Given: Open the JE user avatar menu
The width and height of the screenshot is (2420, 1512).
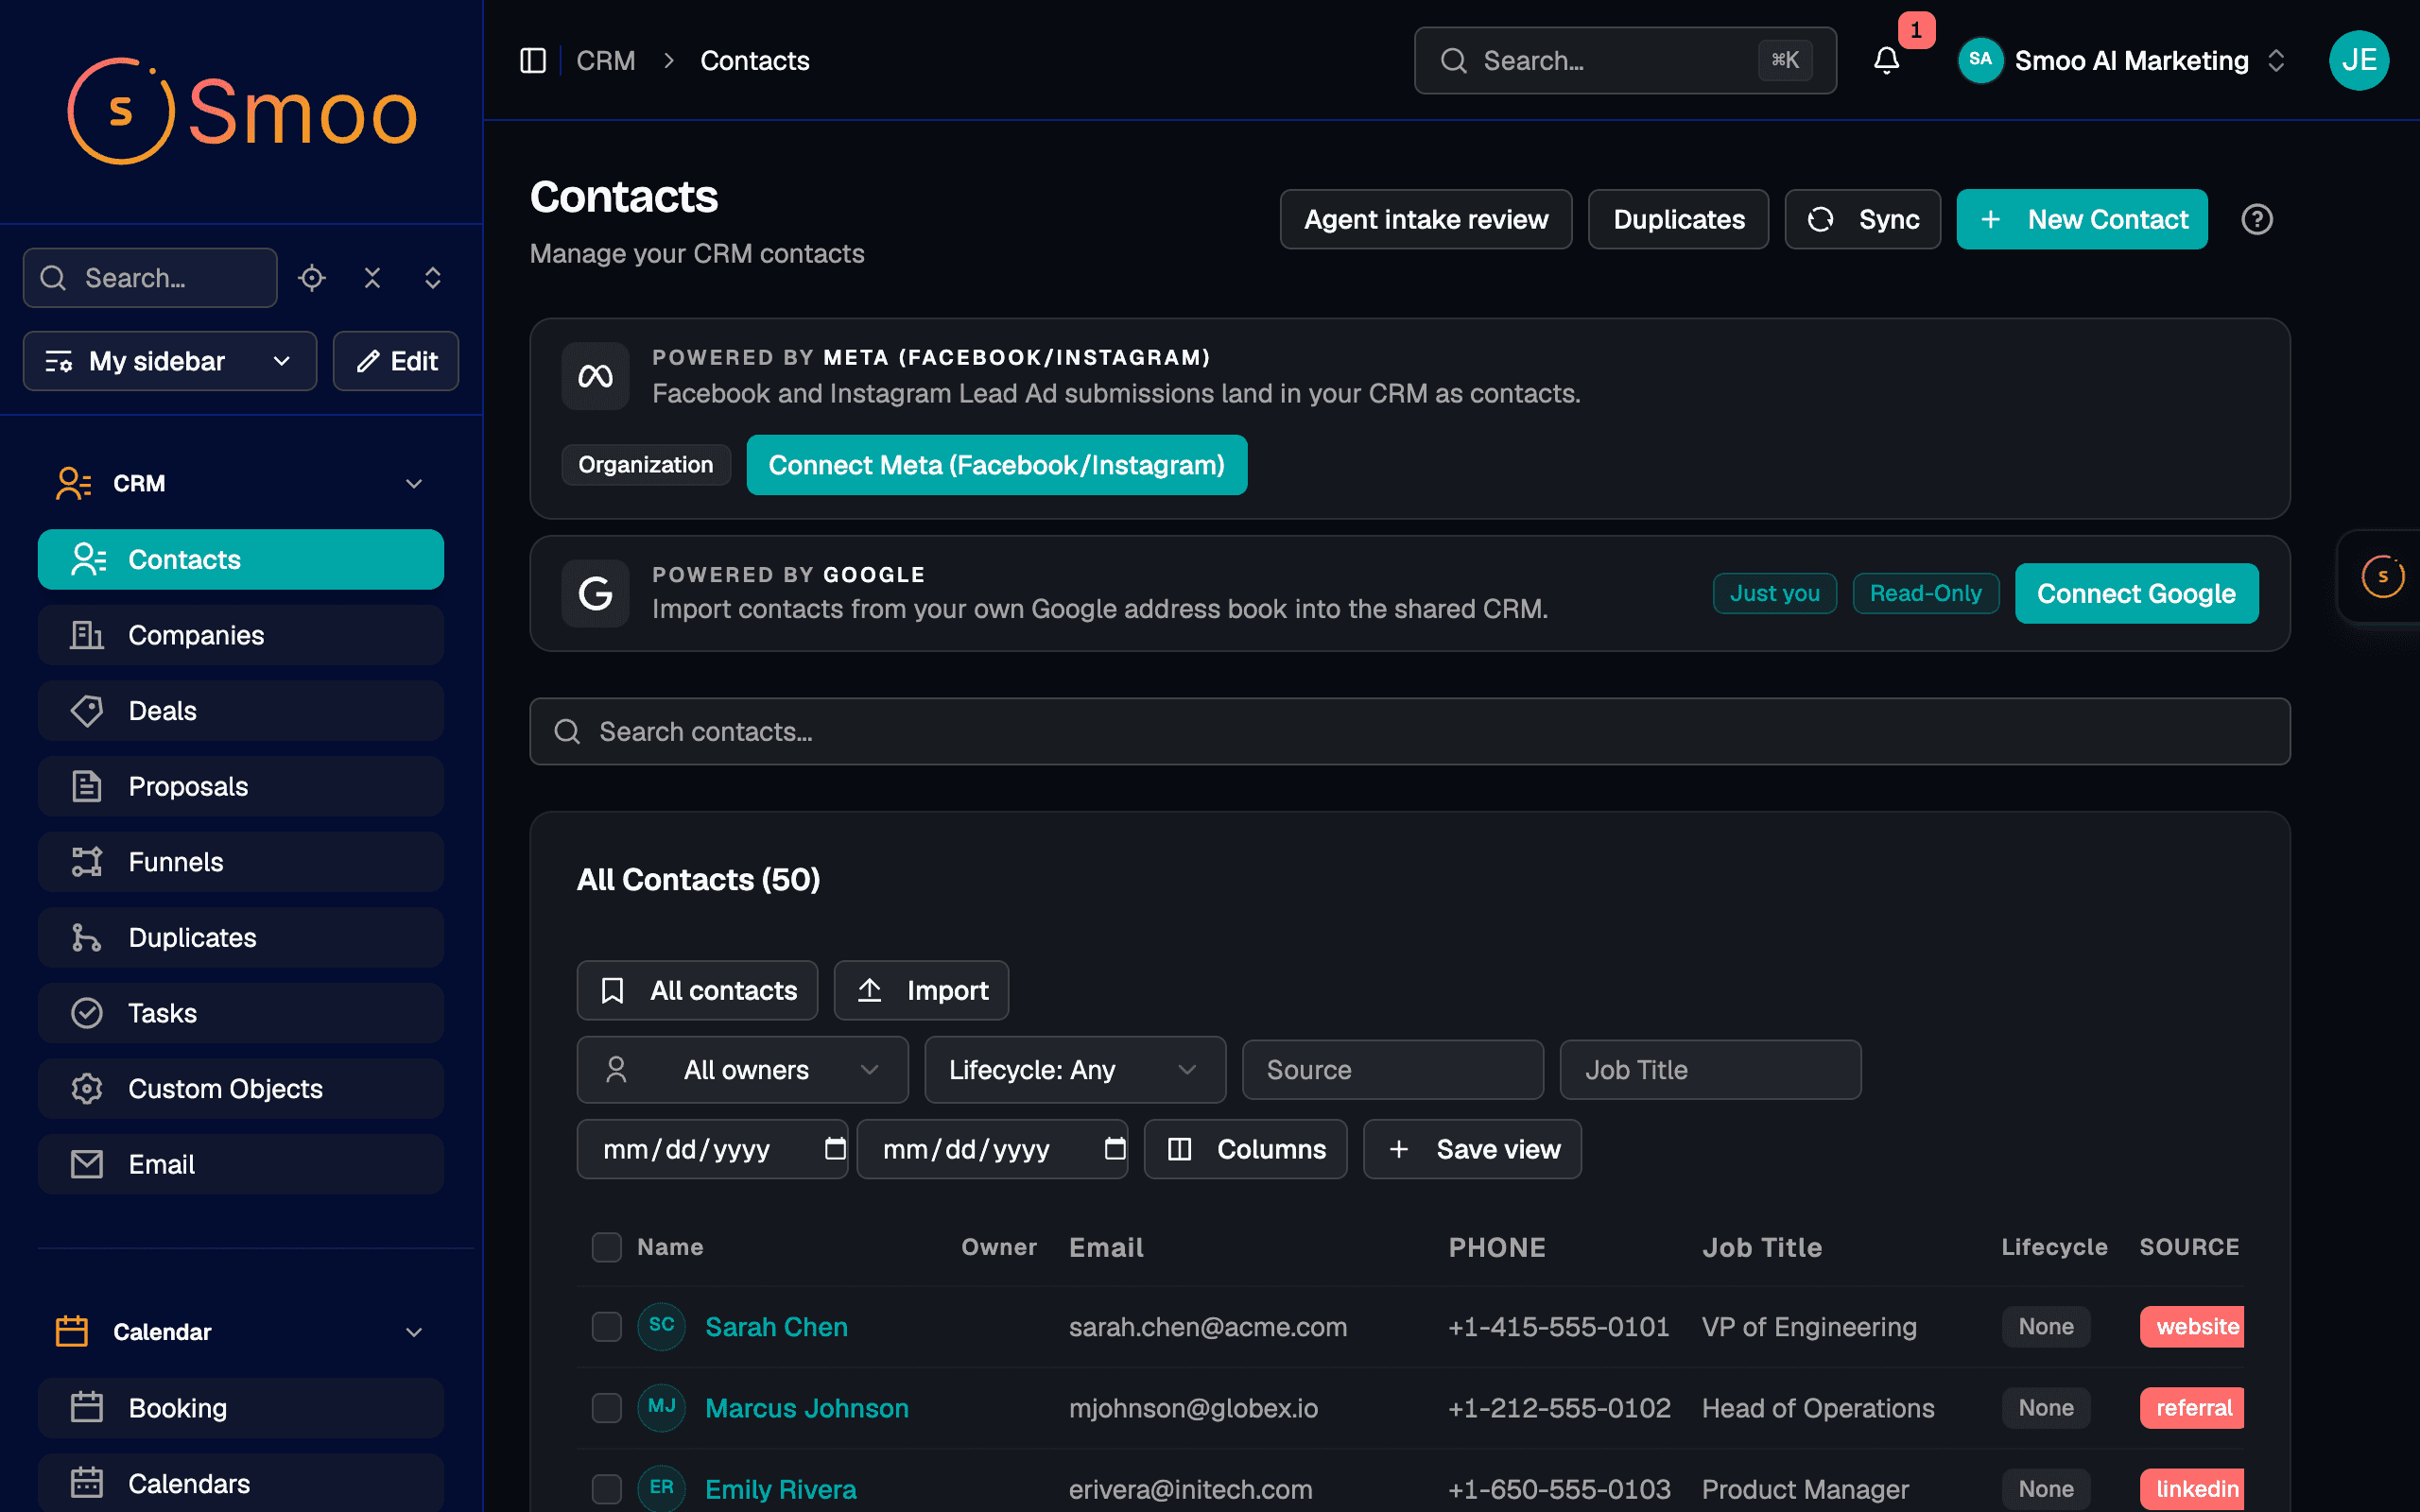Looking at the screenshot, I should pyautogui.click(x=2359, y=61).
